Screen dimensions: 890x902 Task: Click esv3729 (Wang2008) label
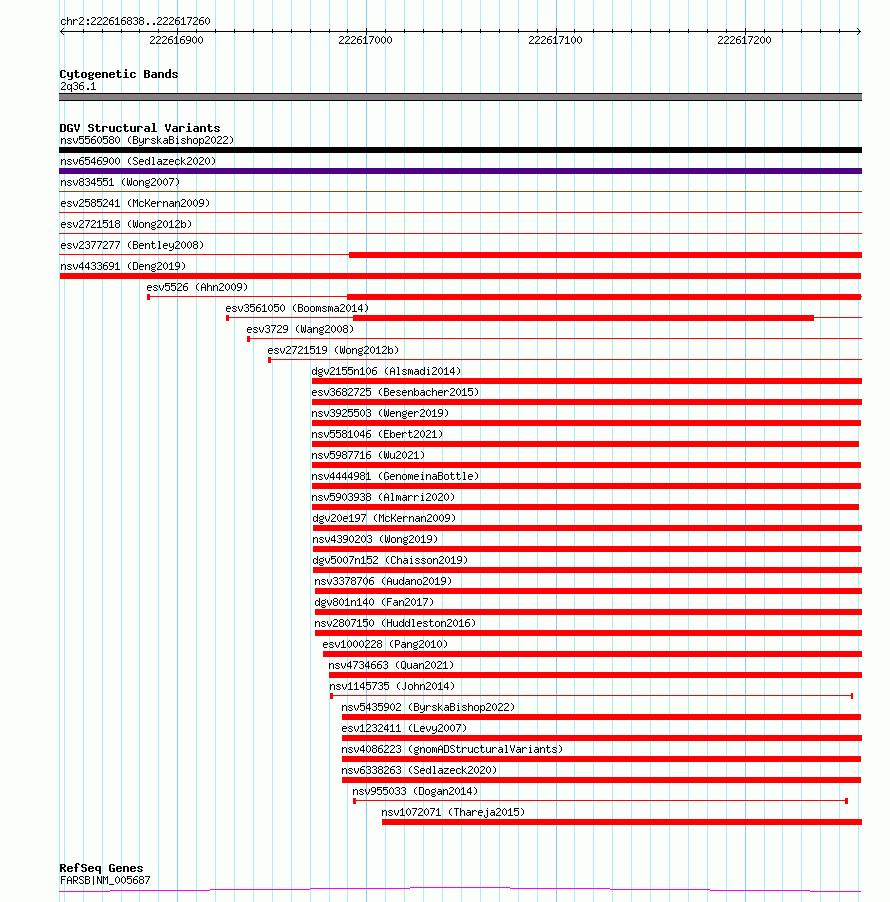(x=300, y=330)
